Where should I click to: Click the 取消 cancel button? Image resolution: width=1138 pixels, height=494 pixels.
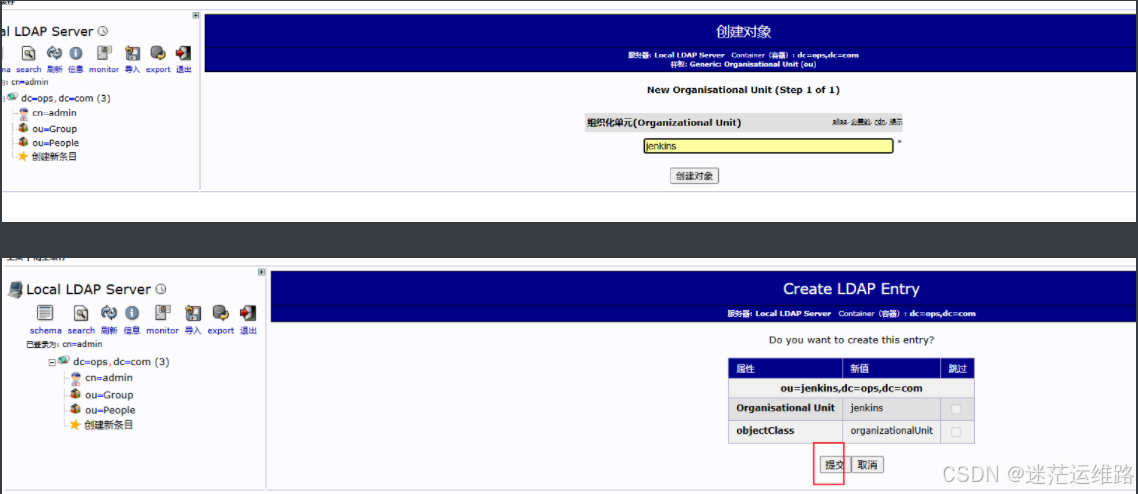pyautogui.click(x=867, y=465)
